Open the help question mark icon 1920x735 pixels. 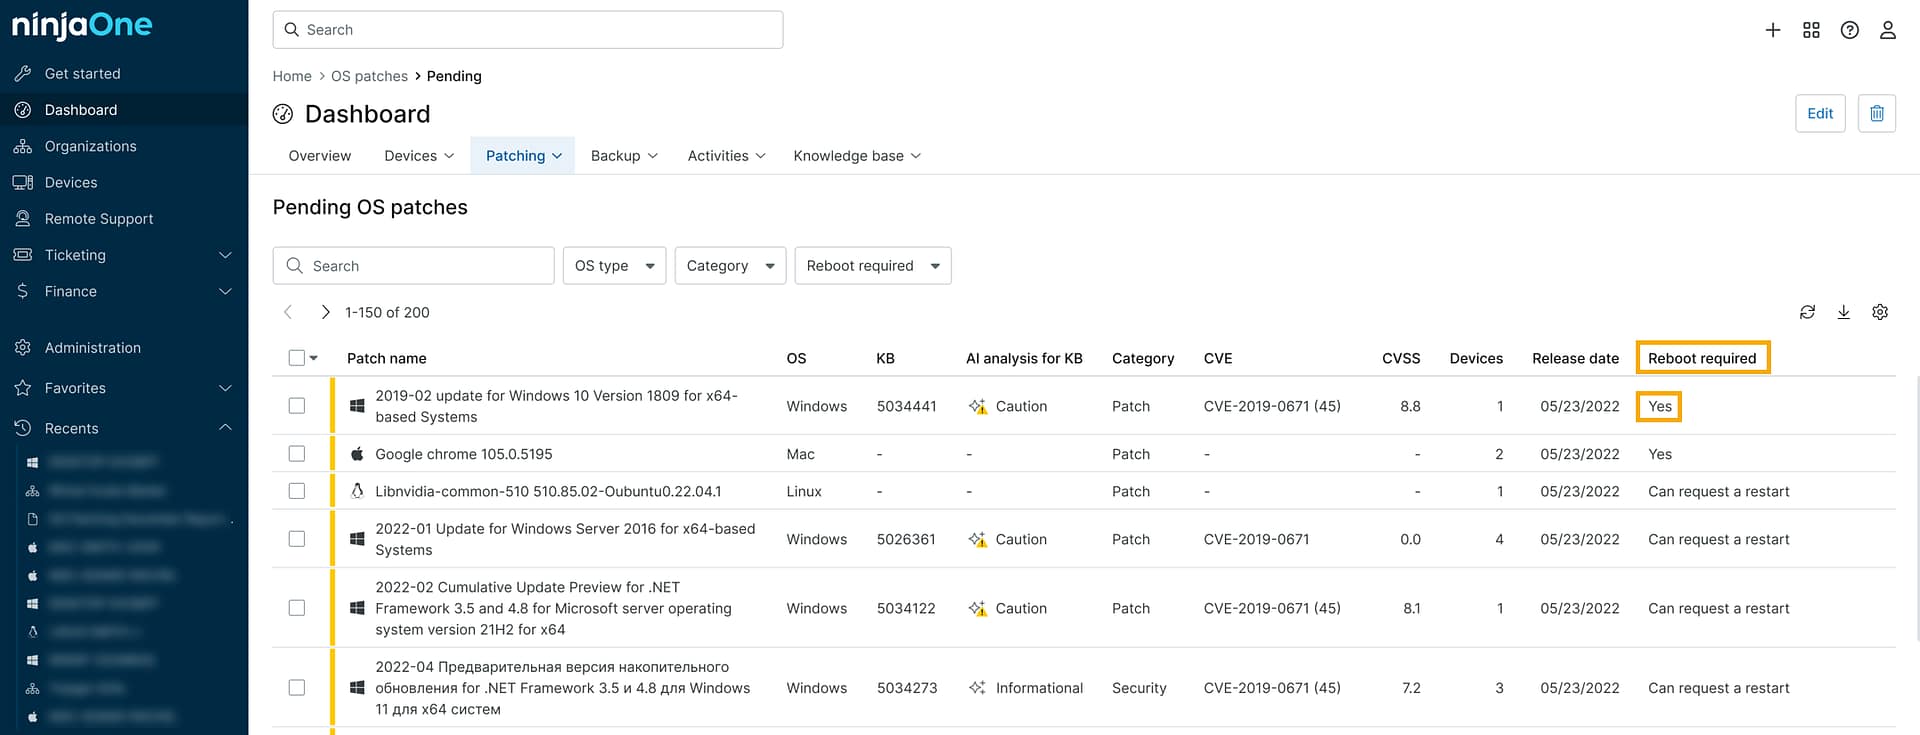pyautogui.click(x=1850, y=30)
